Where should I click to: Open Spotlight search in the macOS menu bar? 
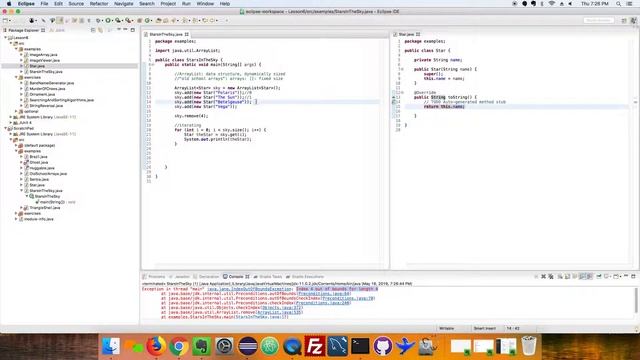point(618,4)
